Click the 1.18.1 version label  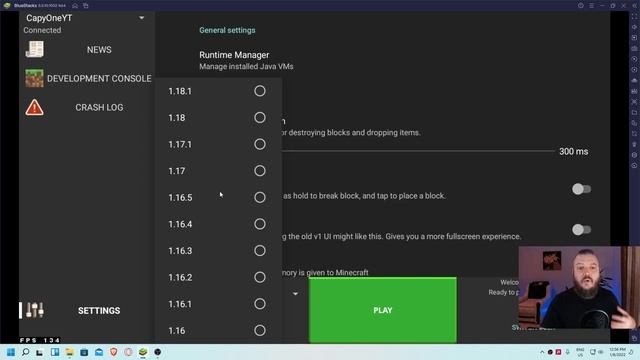[x=180, y=91]
